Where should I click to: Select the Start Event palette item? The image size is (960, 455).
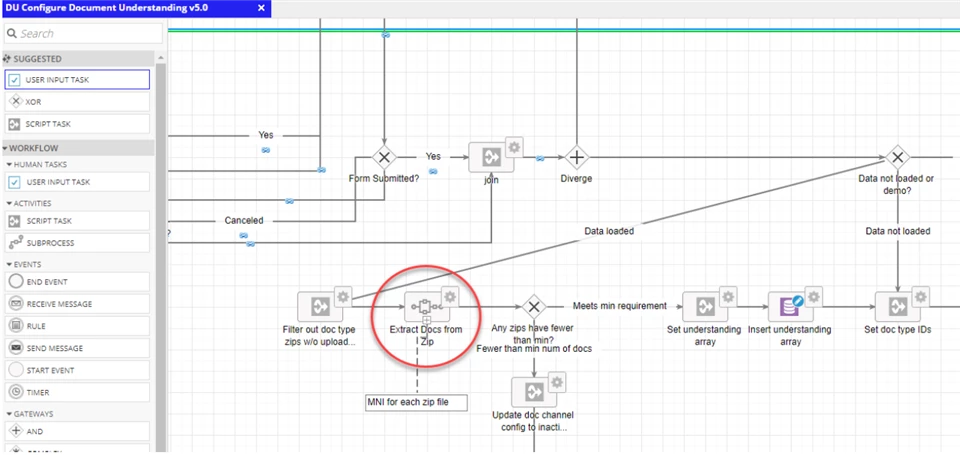click(77, 370)
